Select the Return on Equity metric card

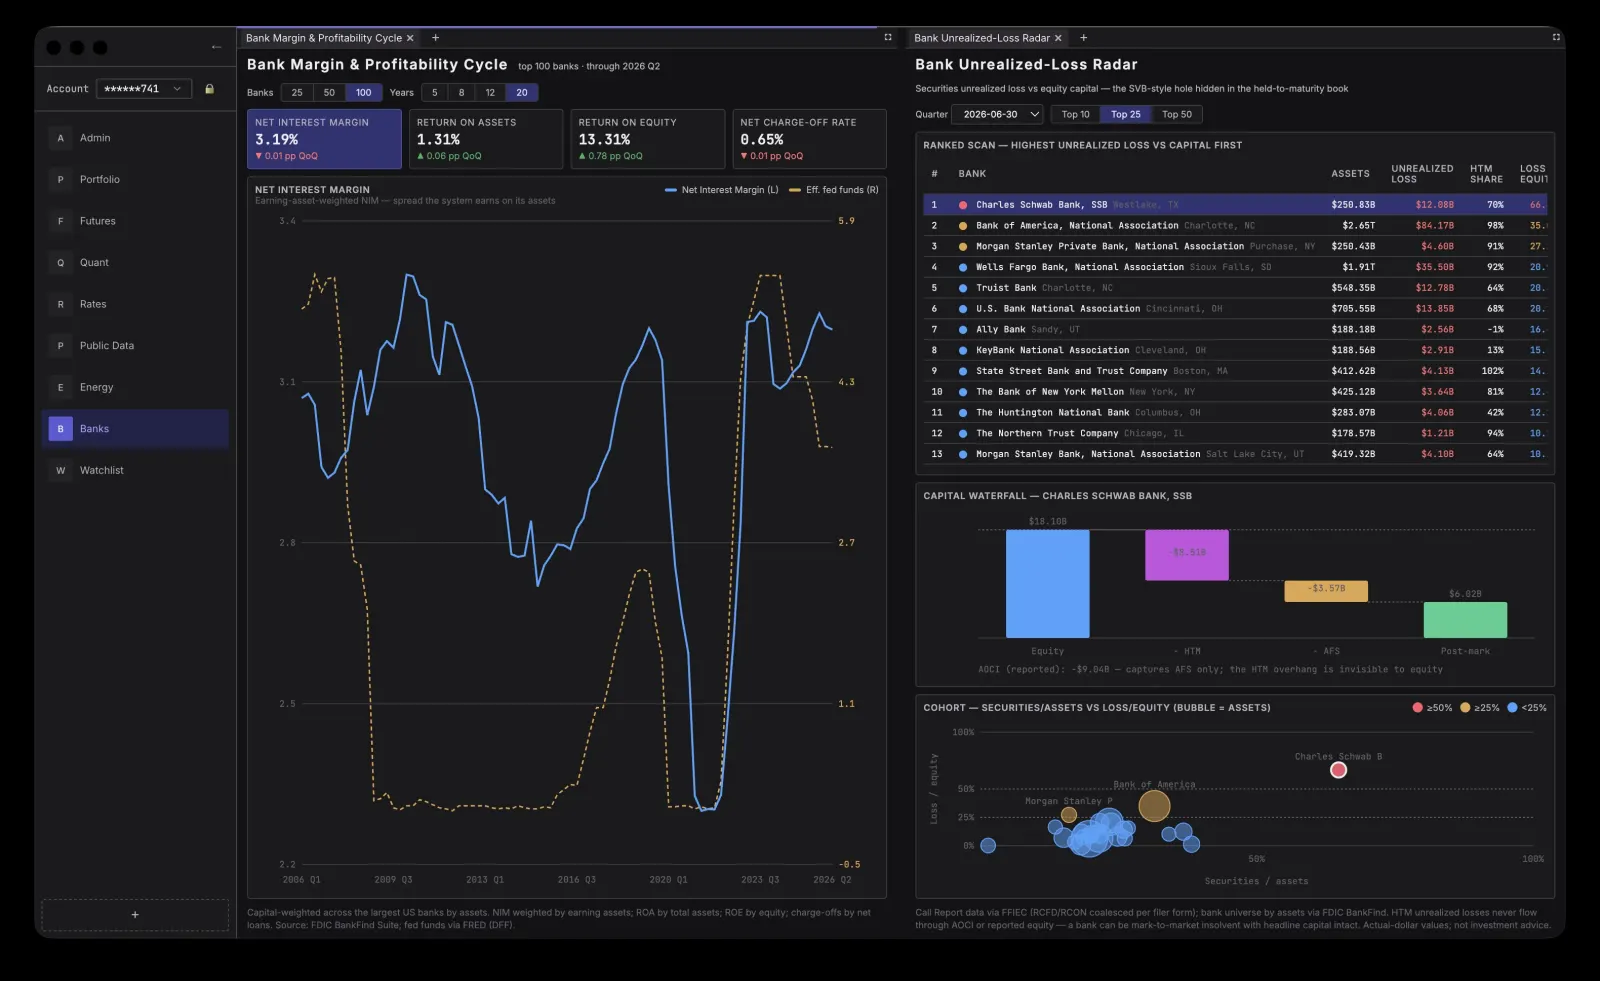648,139
